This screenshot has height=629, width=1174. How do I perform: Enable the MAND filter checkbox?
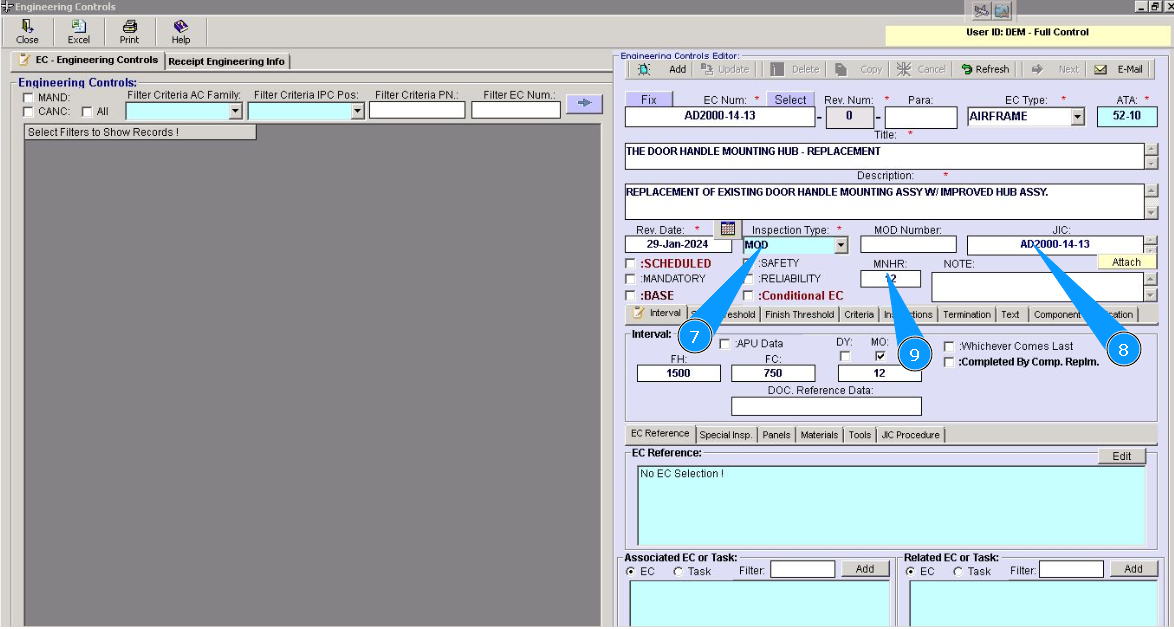28,97
